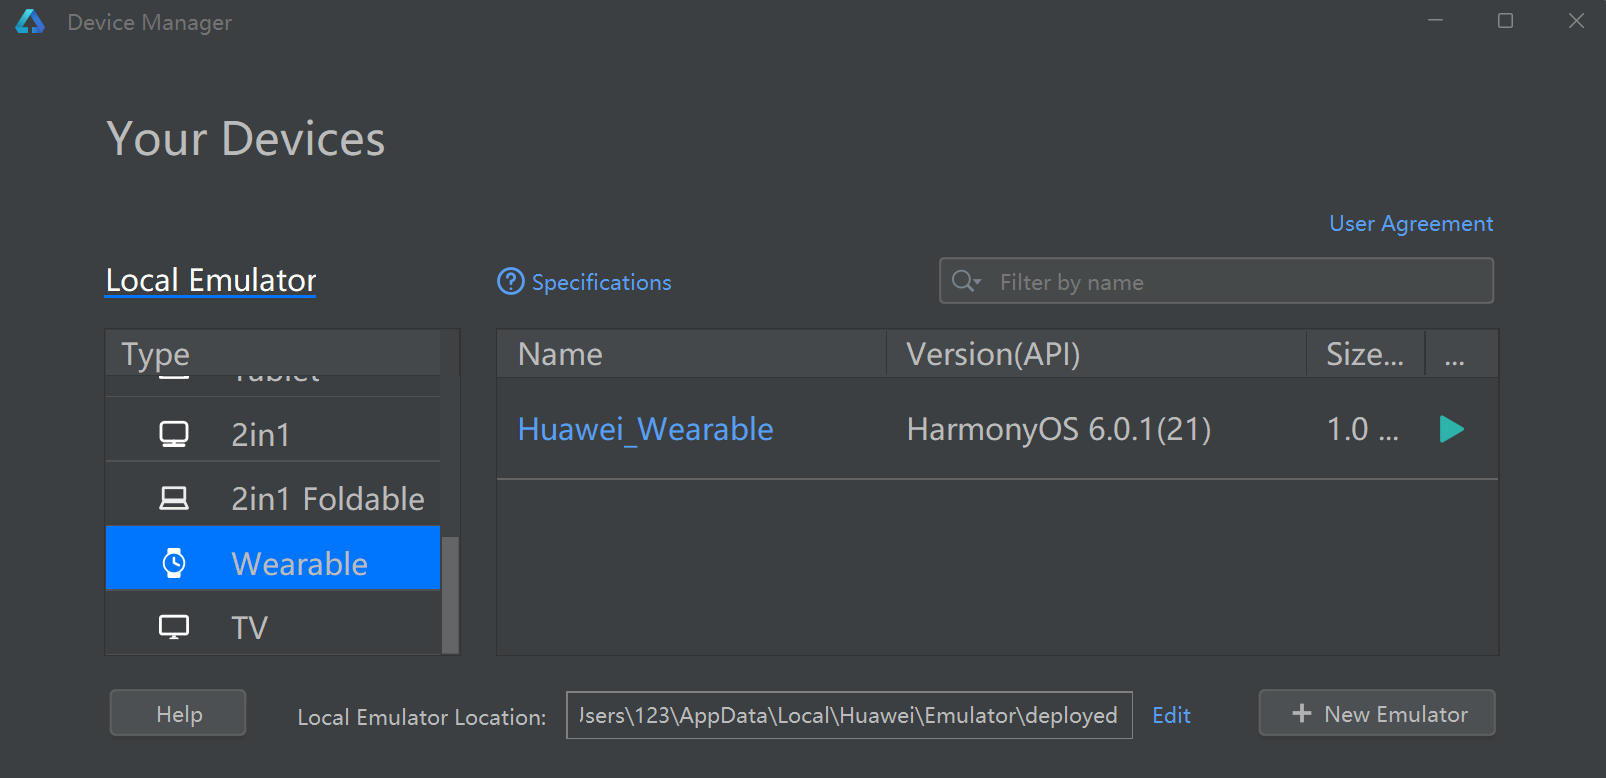Click the Local Emulator Location path field
This screenshot has height=778, width=1606.
pos(849,715)
